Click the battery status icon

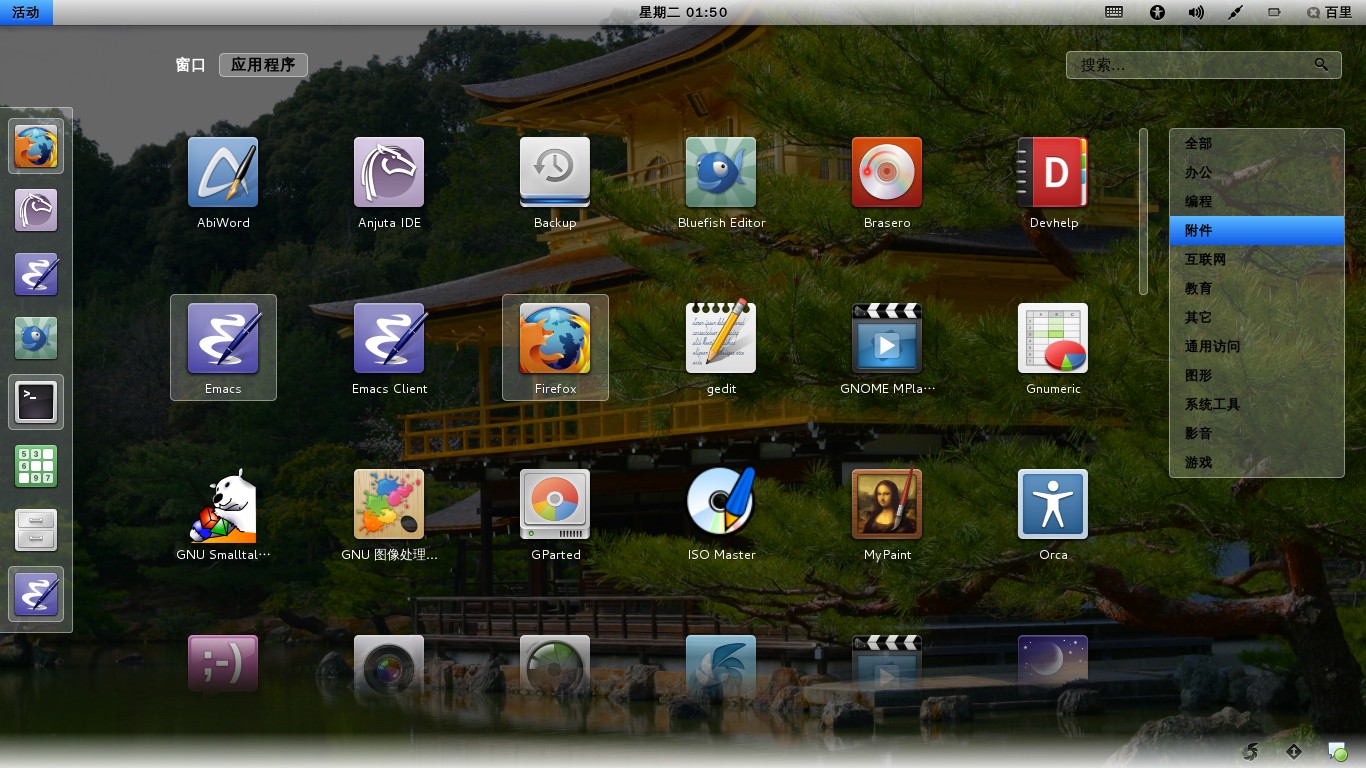(1274, 12)
